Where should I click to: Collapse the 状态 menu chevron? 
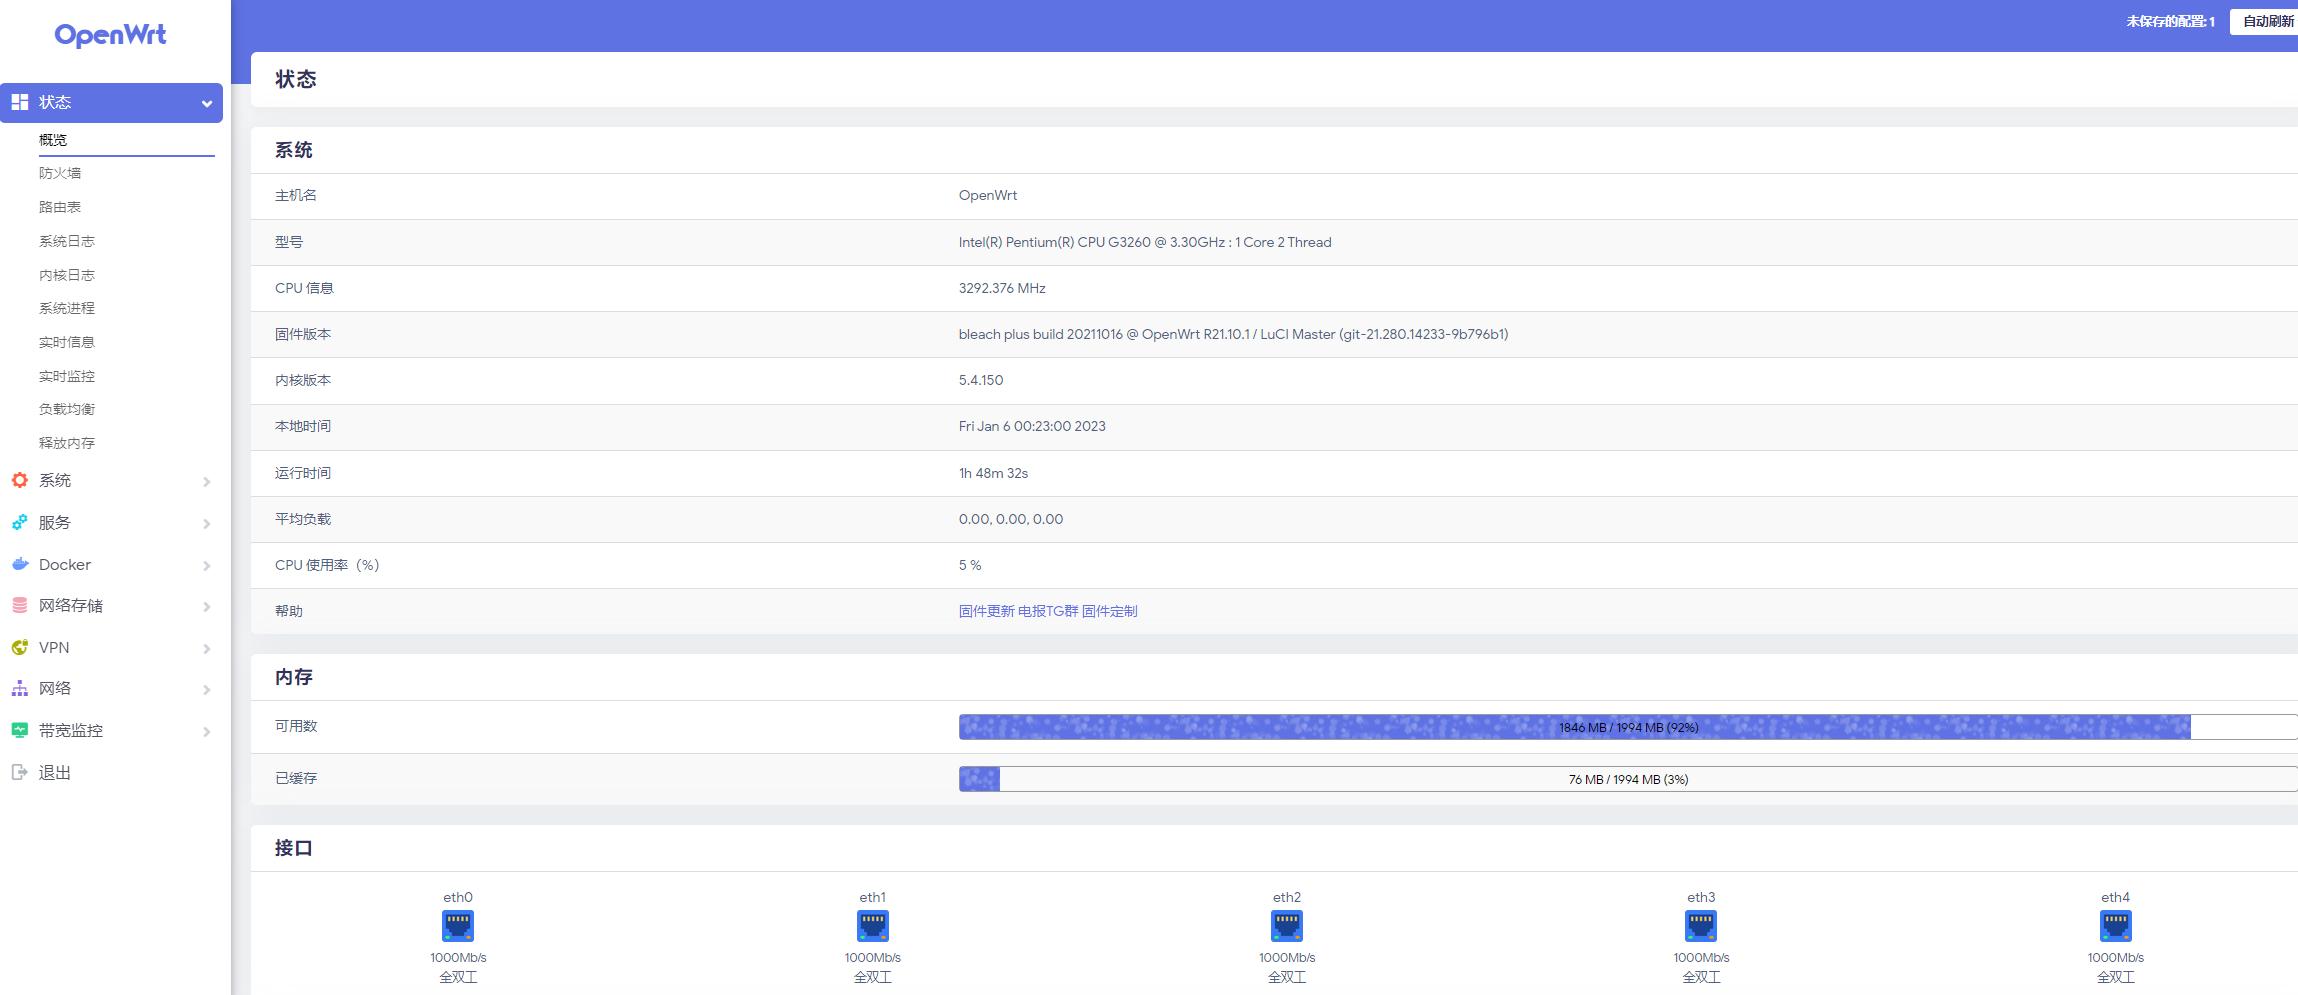(206, 103)
